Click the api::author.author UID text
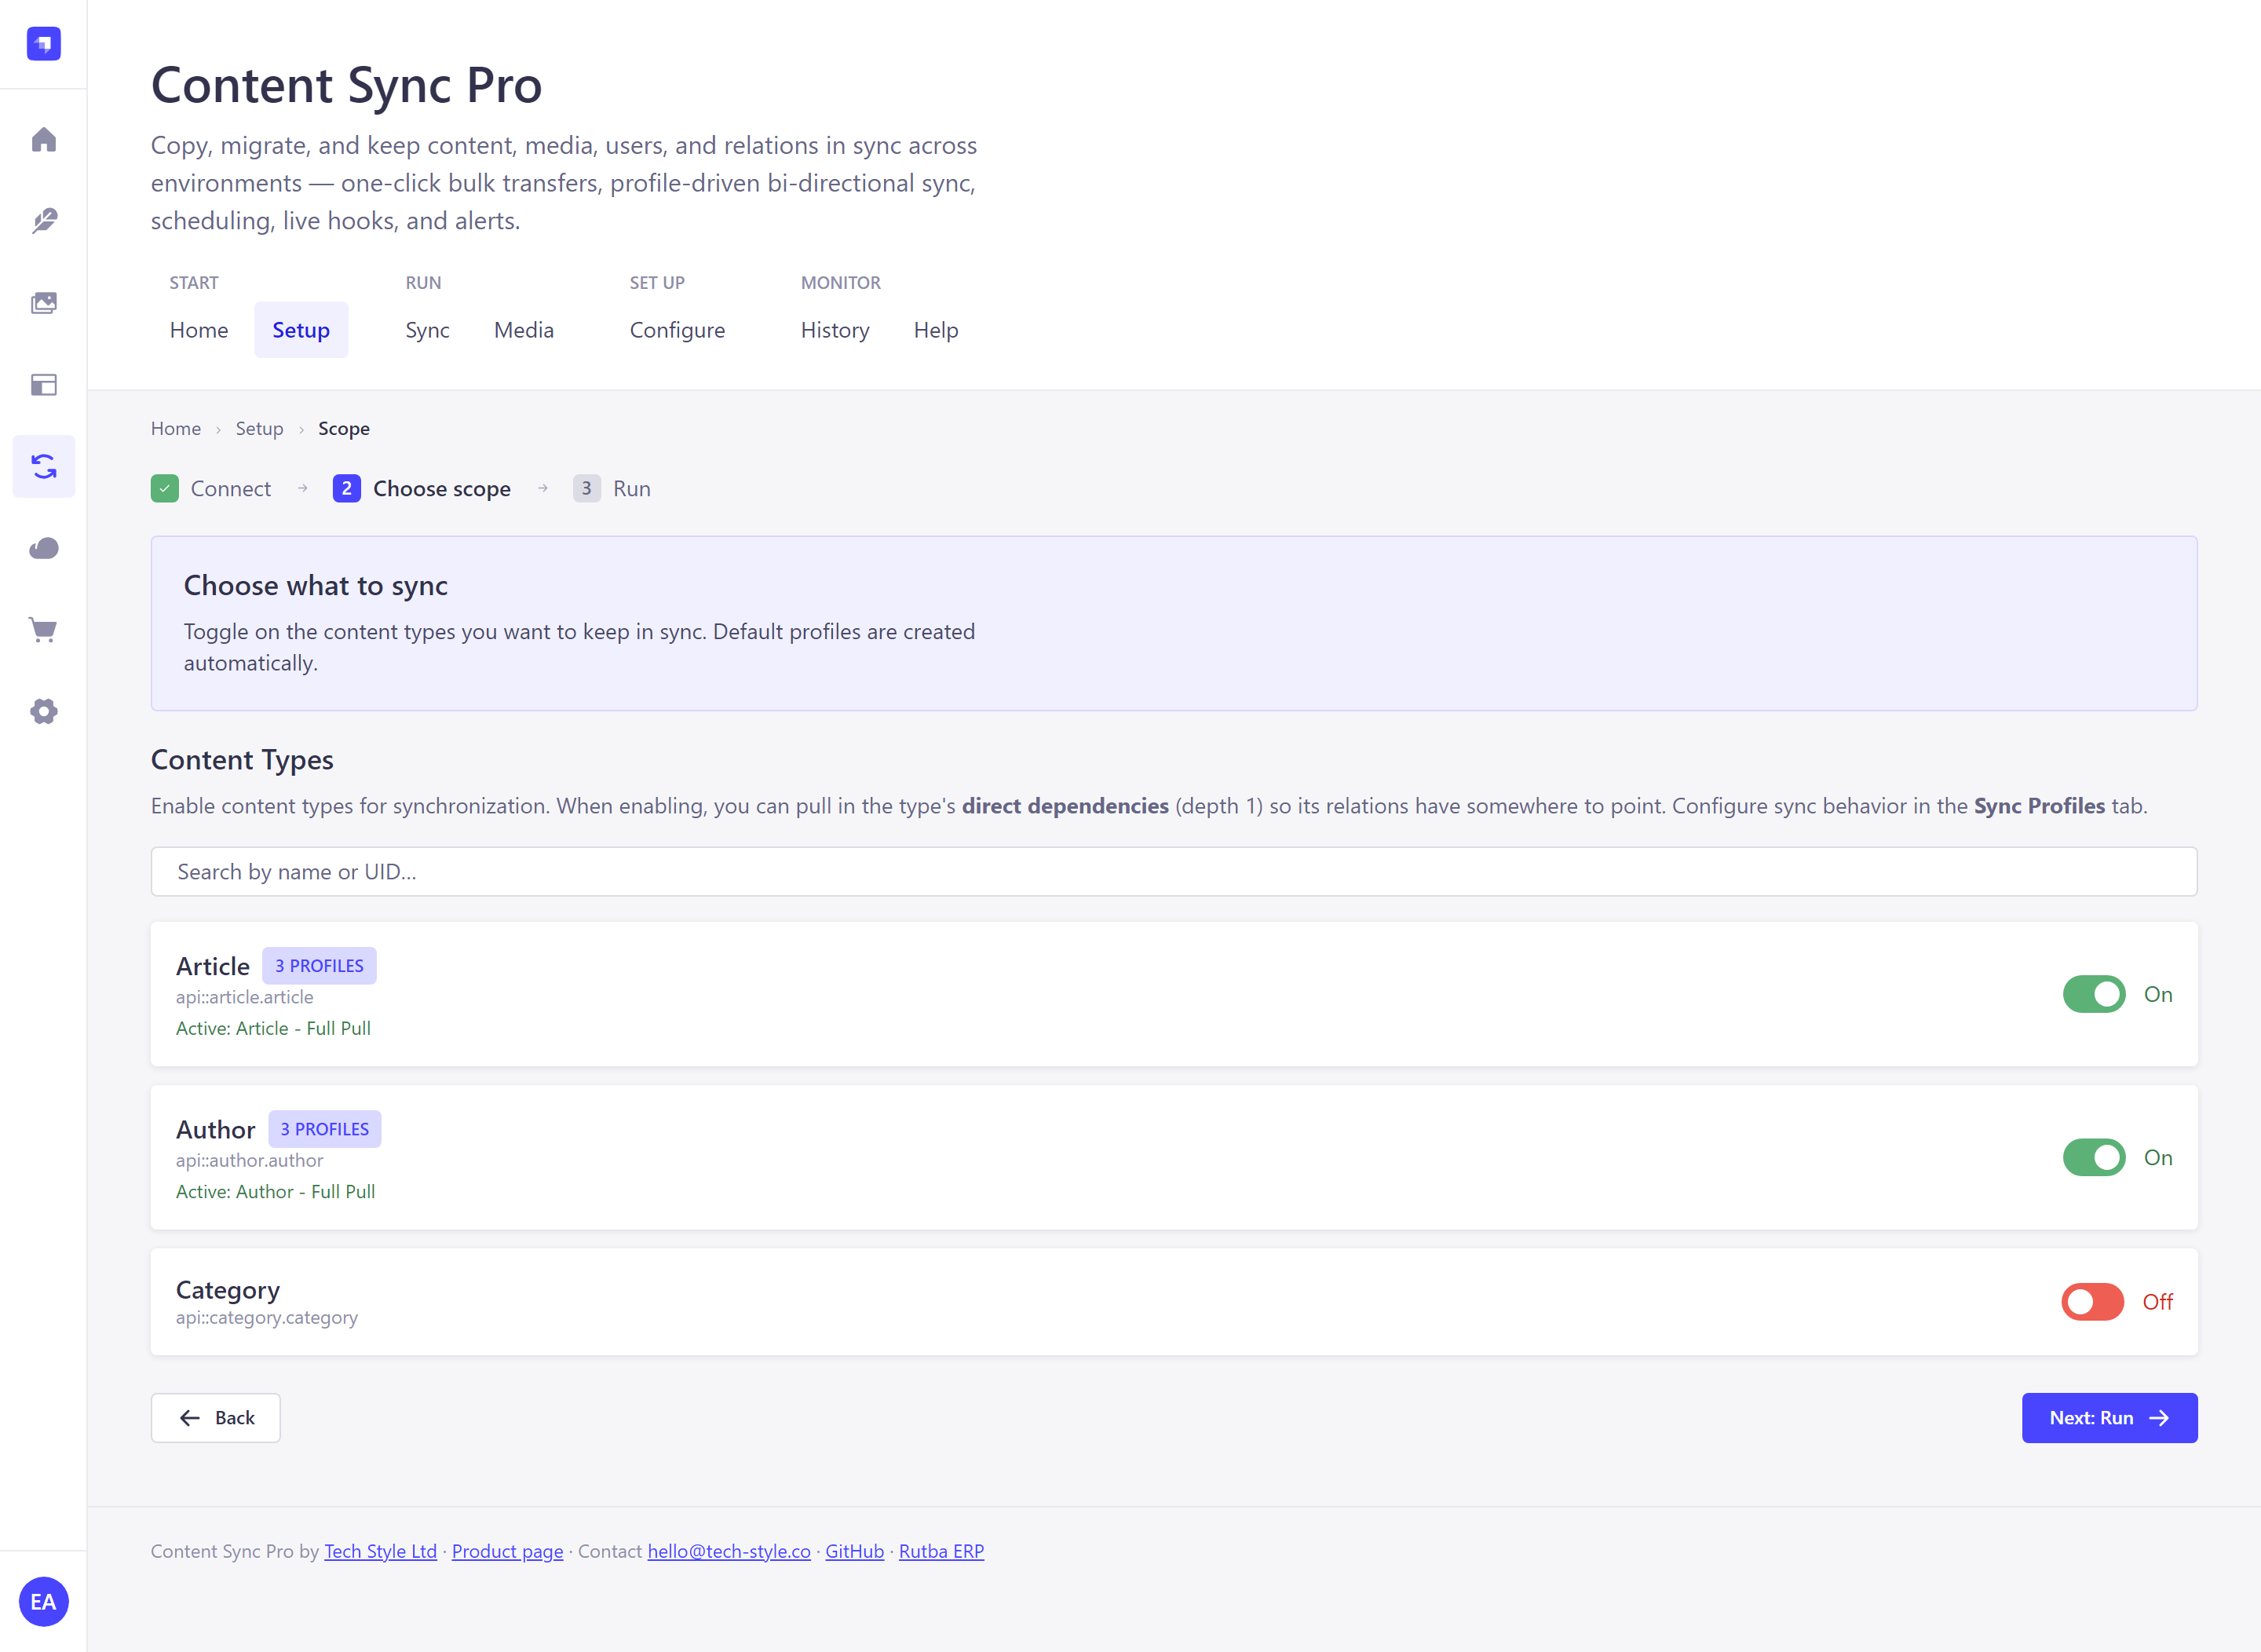2261x1652 pixels. [x=250, y=1160]
